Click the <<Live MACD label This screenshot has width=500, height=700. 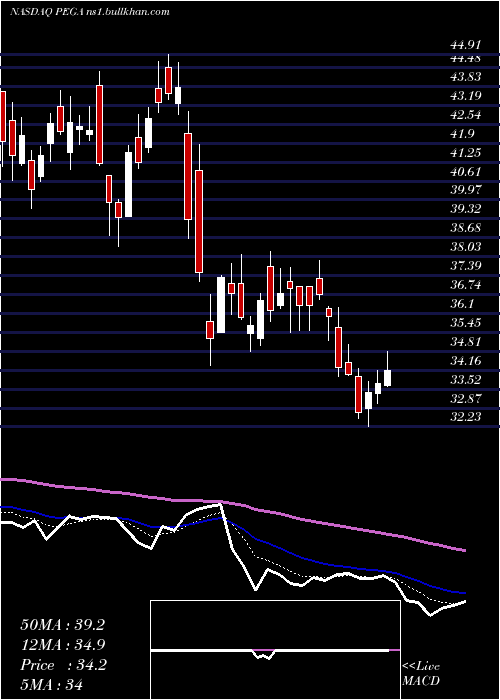(421, 674)
